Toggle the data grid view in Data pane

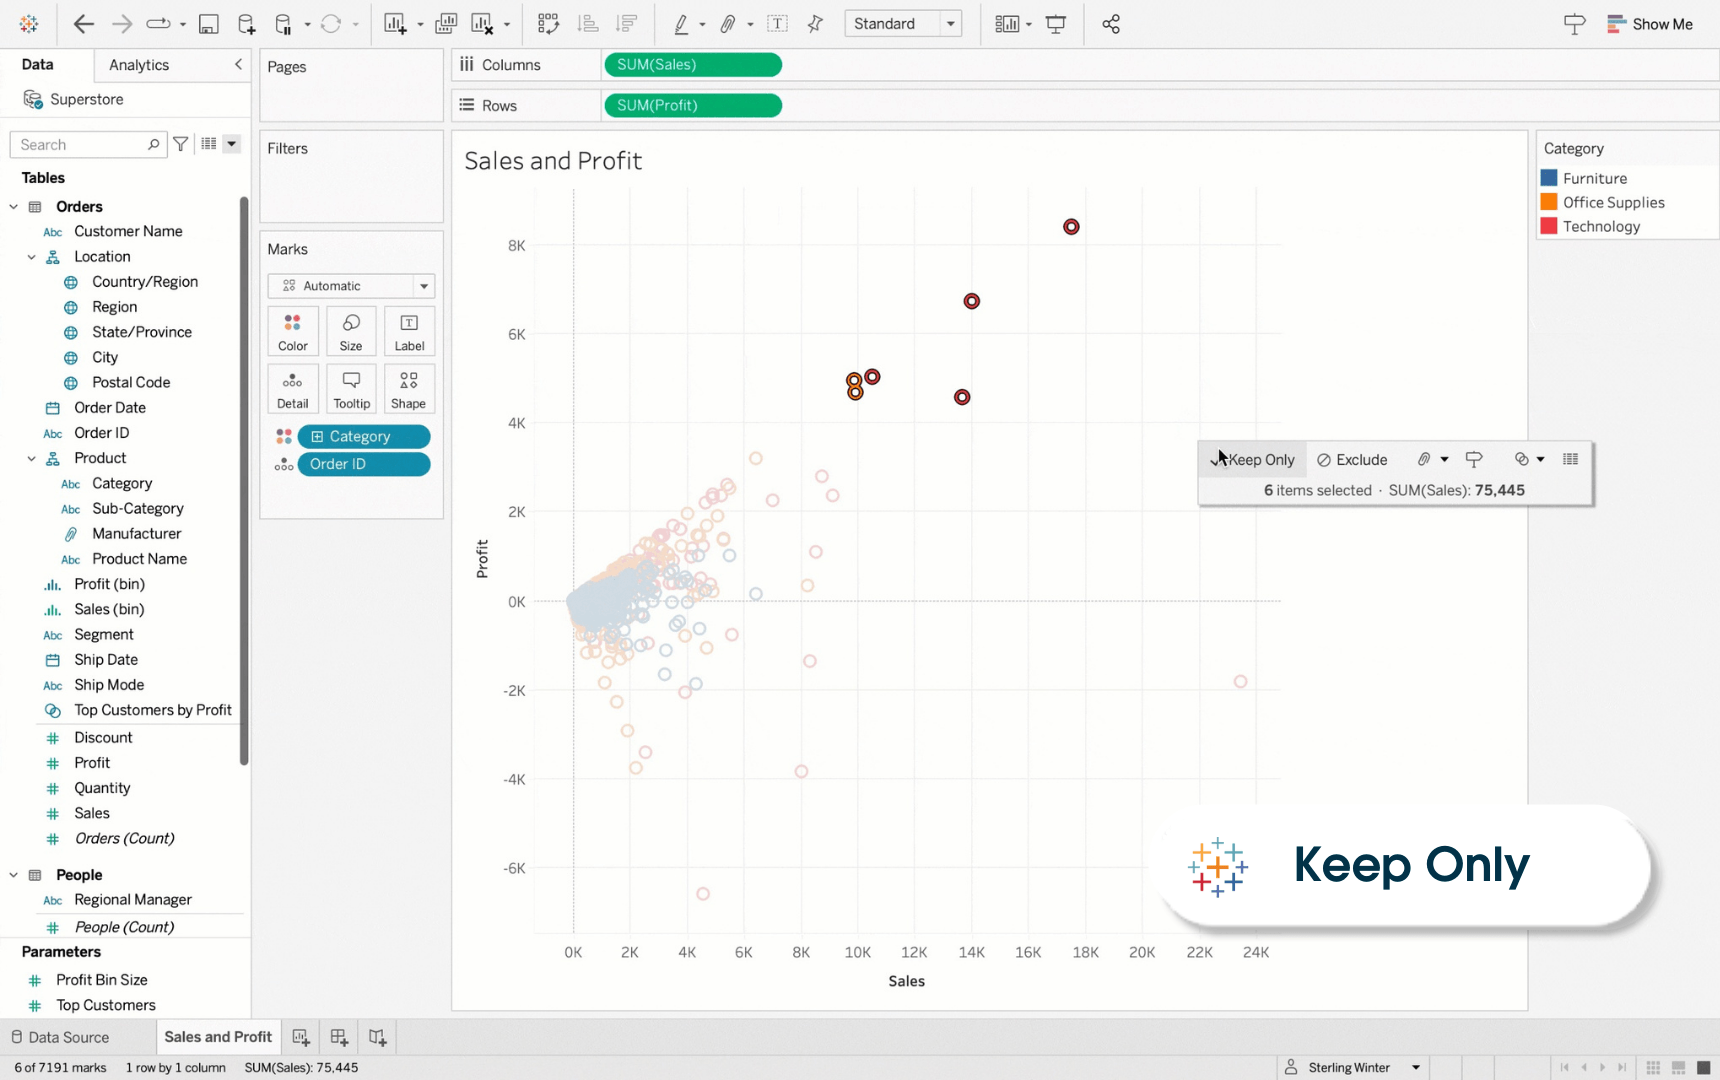tap(208, 143)
